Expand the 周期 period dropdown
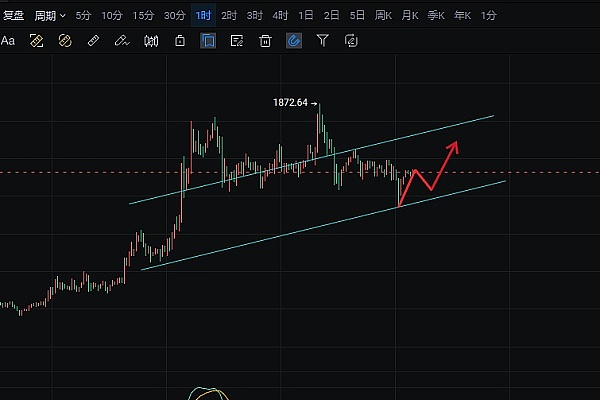The height and width of the screenshot is (400, 600). click(x=45, y=16)
